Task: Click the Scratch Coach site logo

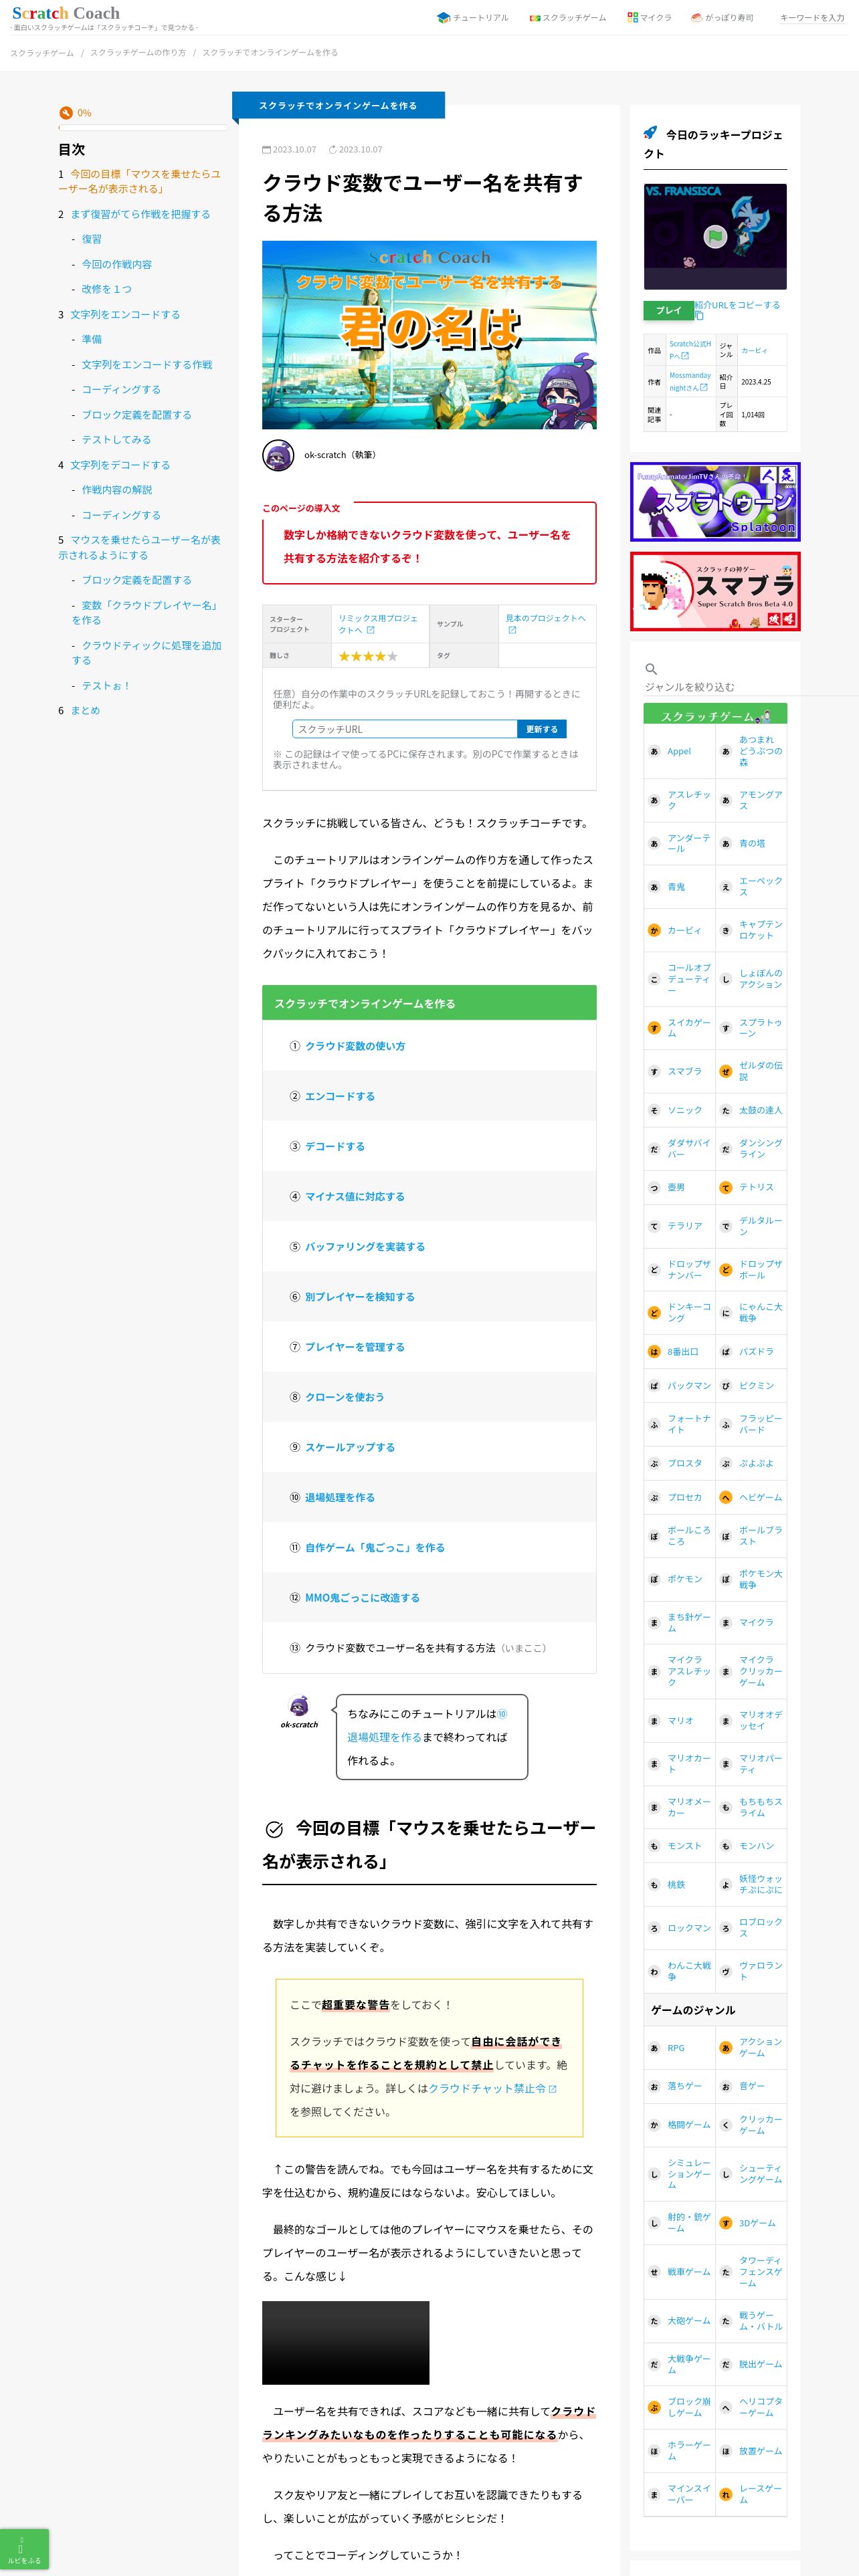Action: [66, 13]
